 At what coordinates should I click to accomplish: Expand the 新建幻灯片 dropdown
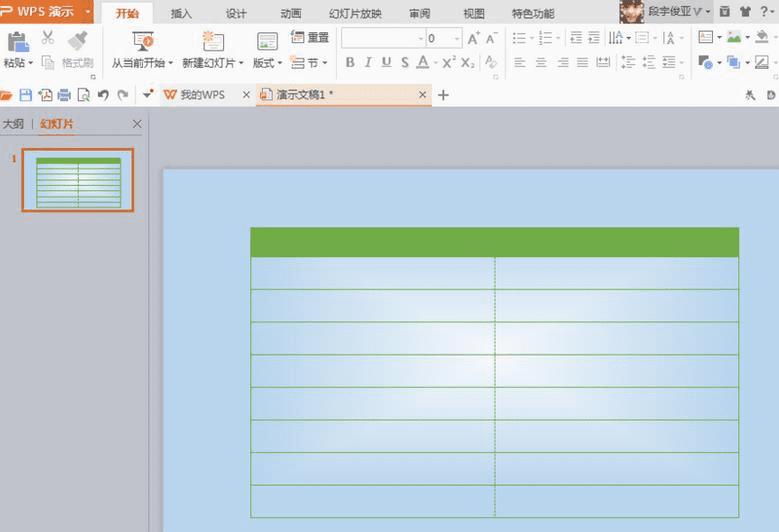(x=241, y=63)
